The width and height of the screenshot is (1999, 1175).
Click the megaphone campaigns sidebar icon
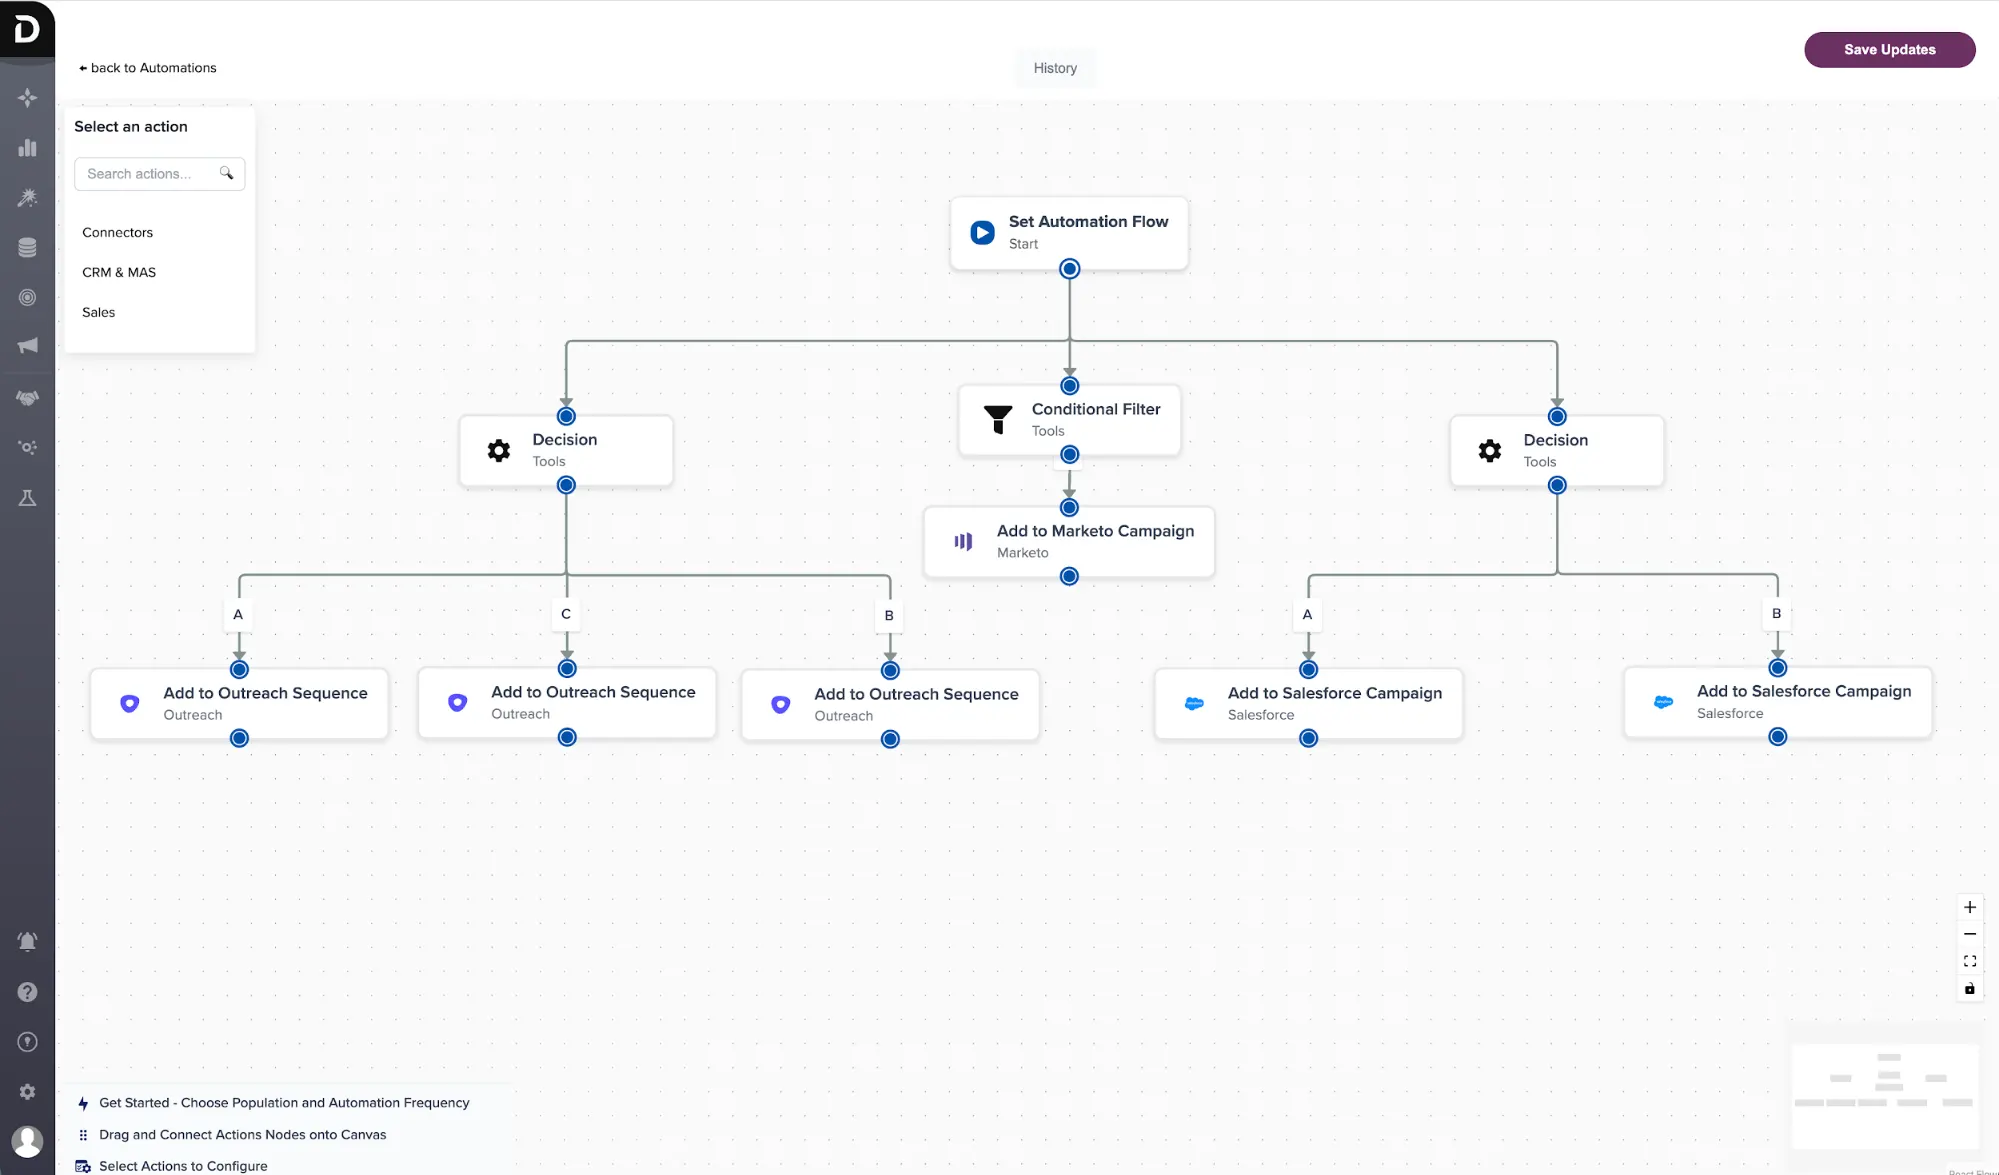pos(27,346)
